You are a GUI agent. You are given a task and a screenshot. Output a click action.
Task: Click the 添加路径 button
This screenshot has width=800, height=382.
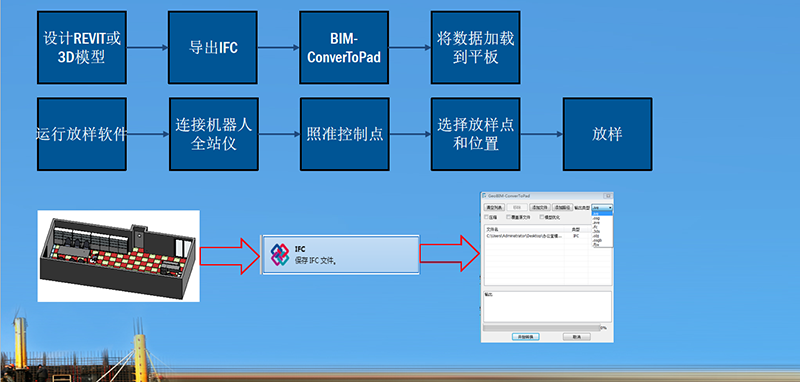coord(562,208)
